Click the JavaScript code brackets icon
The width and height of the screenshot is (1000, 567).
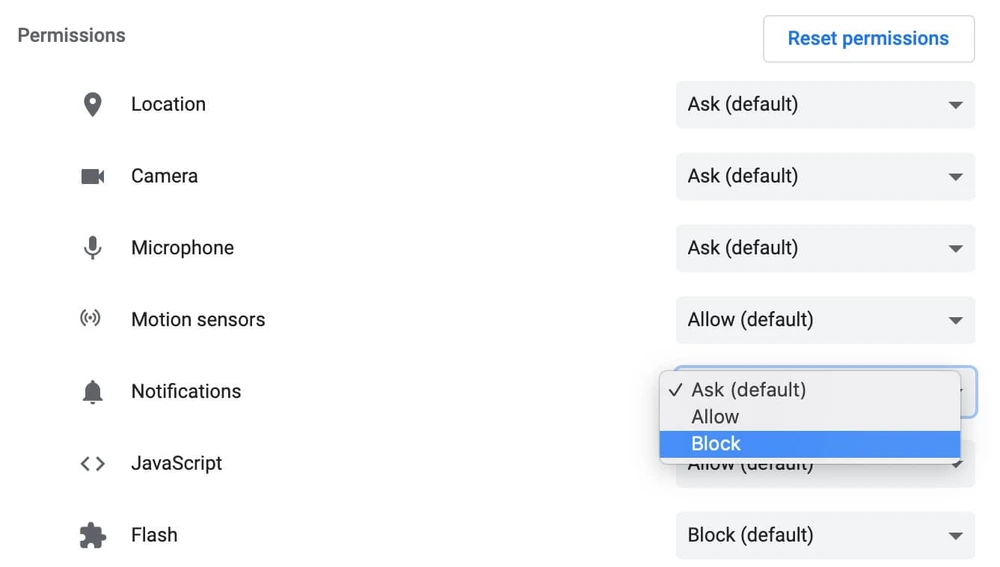click(x=92, y=464)
